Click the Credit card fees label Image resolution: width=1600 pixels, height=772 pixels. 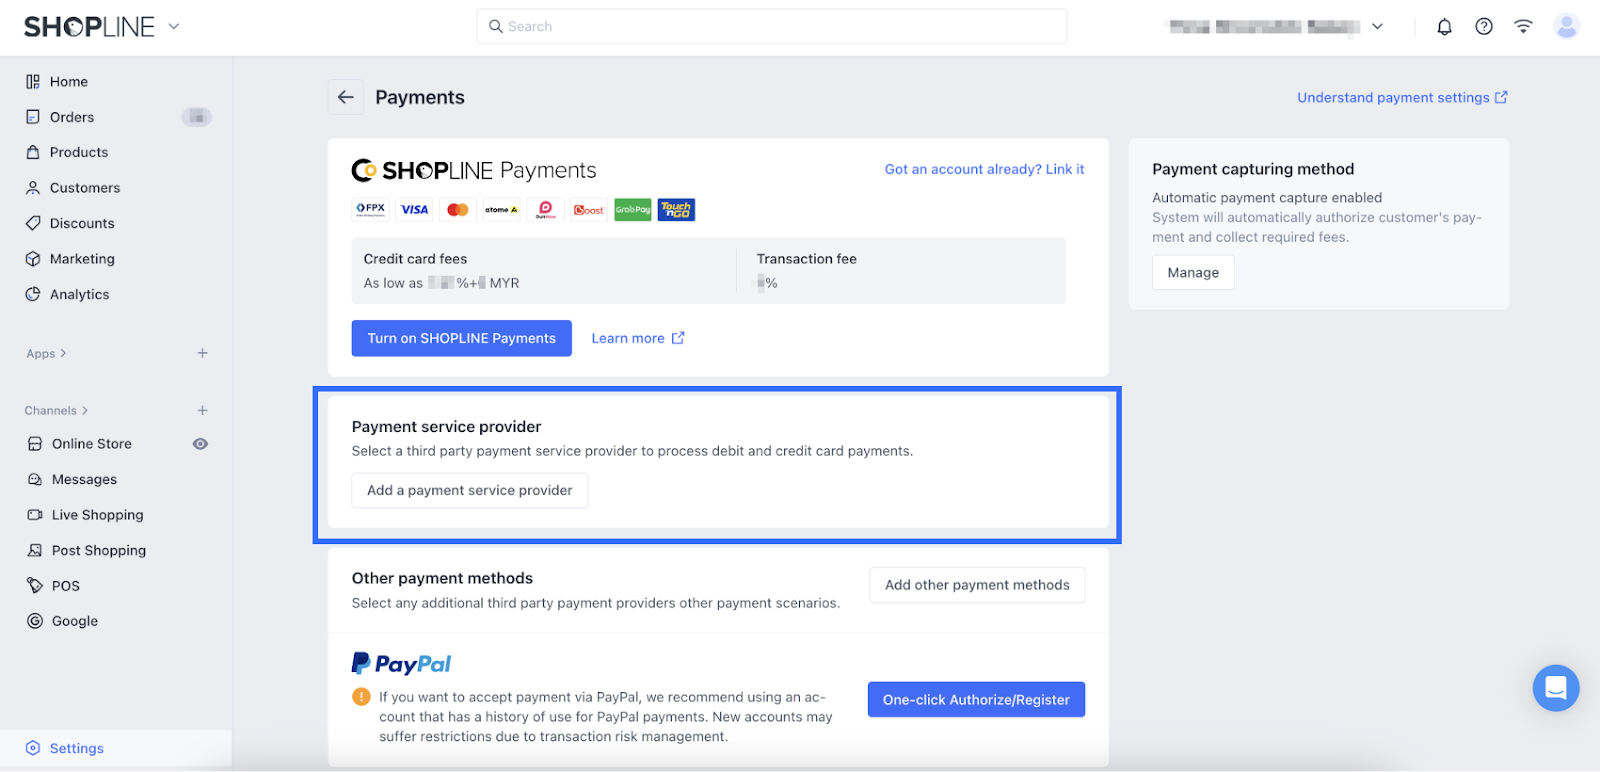[415, 259]
